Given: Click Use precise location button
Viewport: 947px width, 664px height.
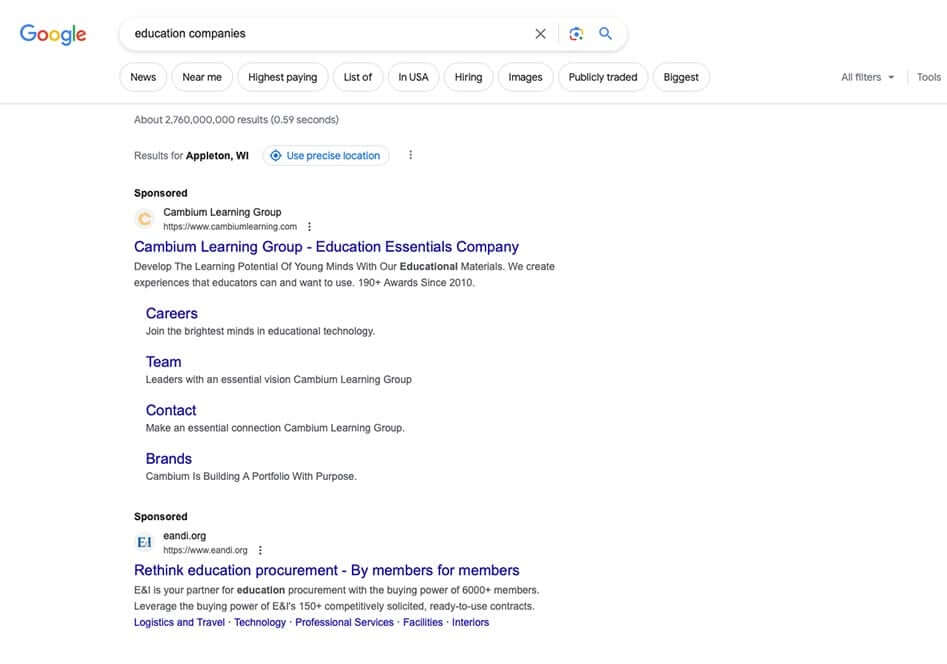Looking at the screenshot, I should (x=325, y=155).
